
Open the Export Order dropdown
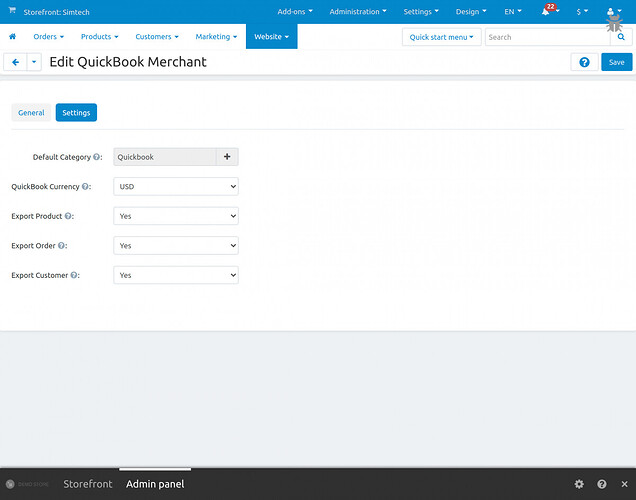click(x=176, y=245)
